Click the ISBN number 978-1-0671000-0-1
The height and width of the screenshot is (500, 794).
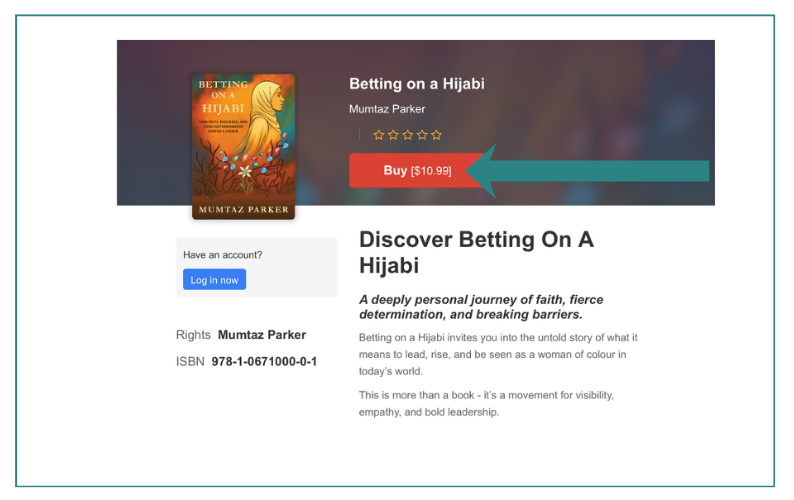264,362
